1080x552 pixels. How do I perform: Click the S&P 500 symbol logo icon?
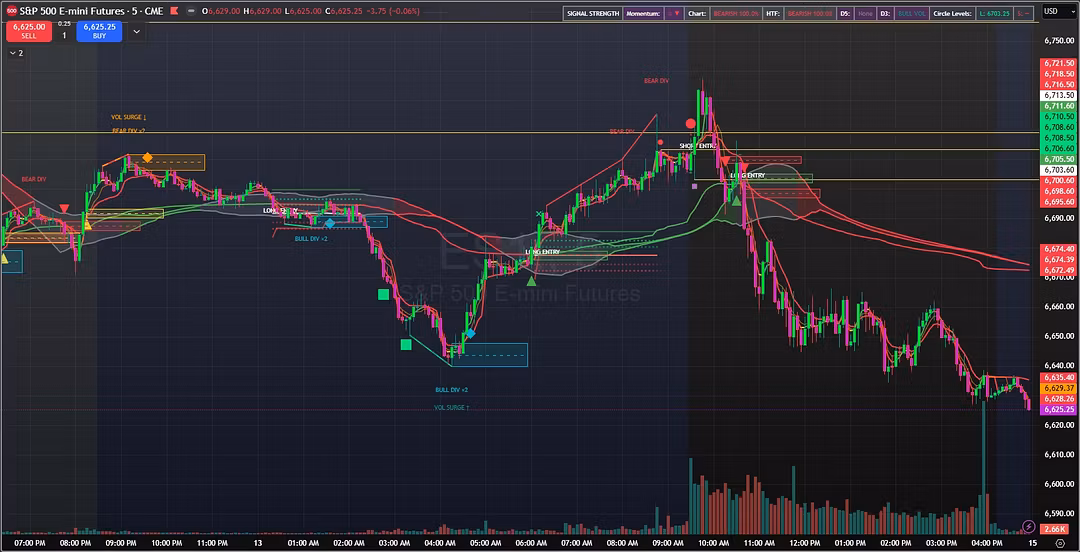click(11, 12)
